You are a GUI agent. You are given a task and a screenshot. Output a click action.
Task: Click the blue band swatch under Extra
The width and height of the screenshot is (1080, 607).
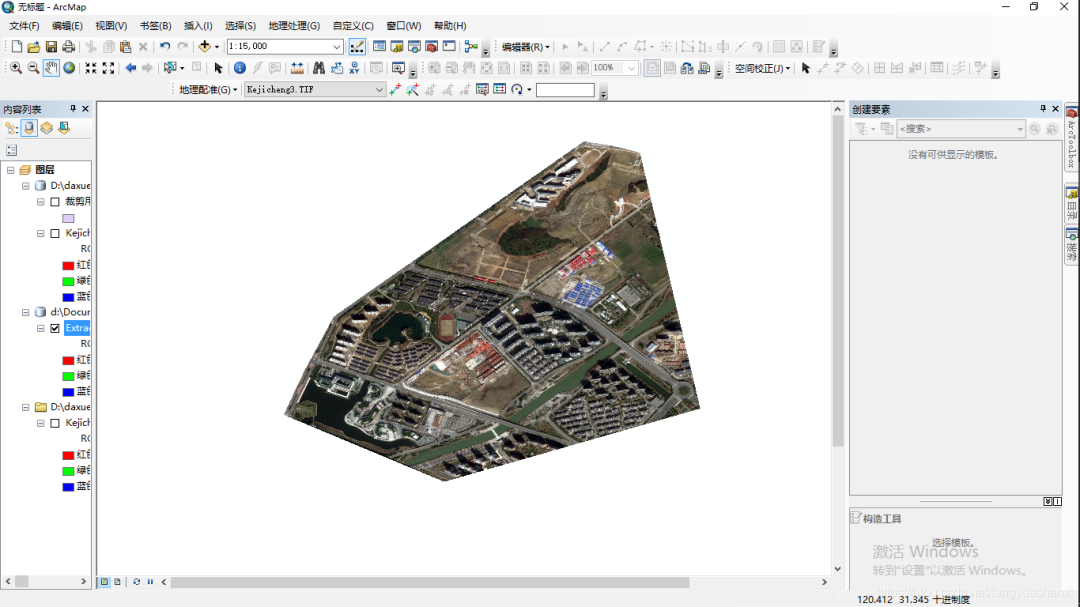point(68,392)
